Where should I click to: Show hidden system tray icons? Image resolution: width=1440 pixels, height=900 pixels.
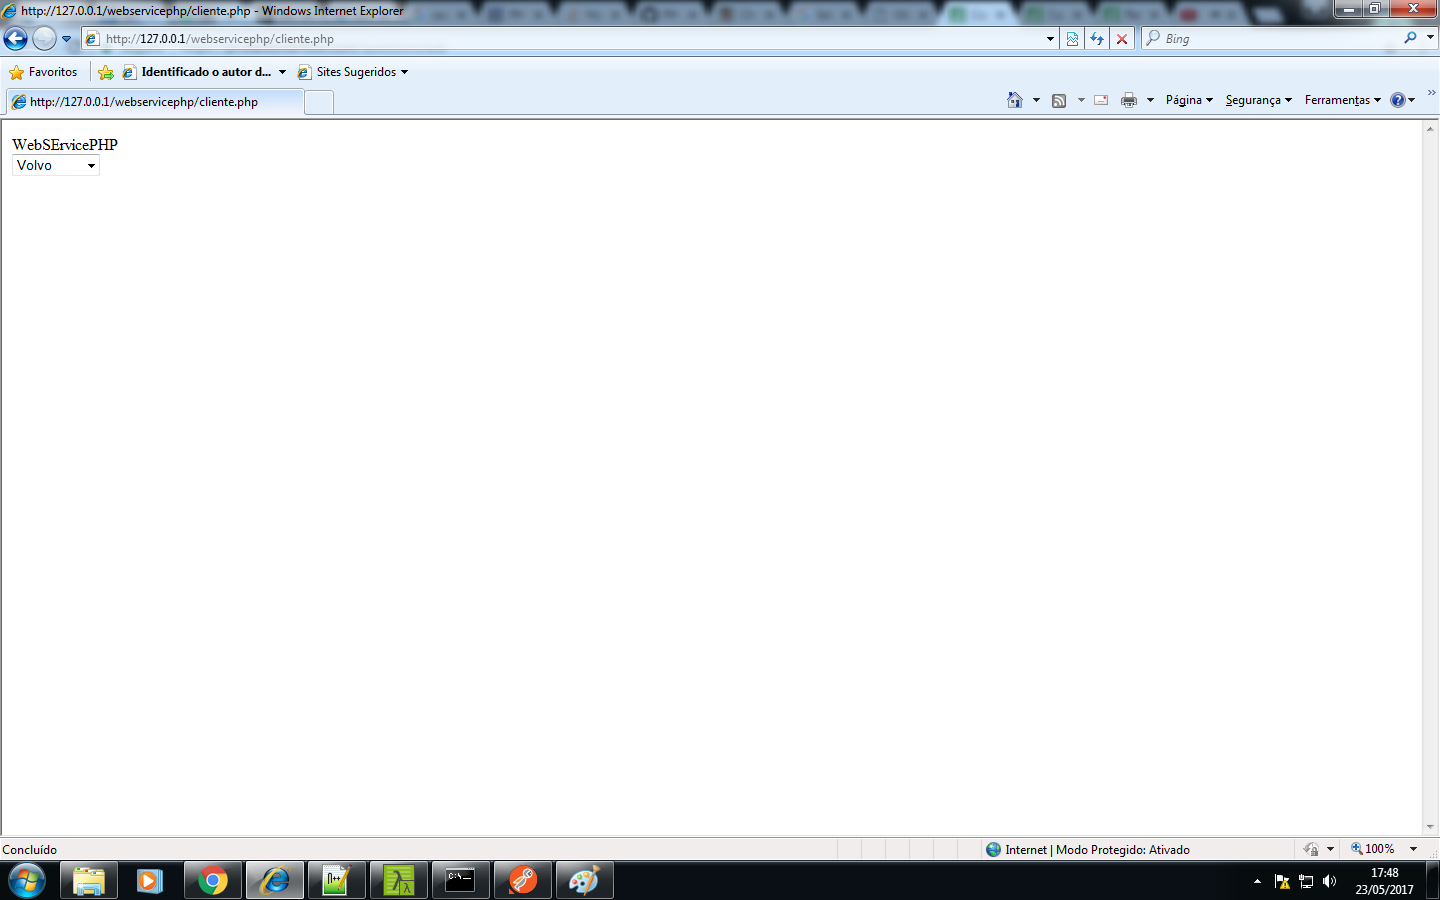click(x=1257, y=881)
